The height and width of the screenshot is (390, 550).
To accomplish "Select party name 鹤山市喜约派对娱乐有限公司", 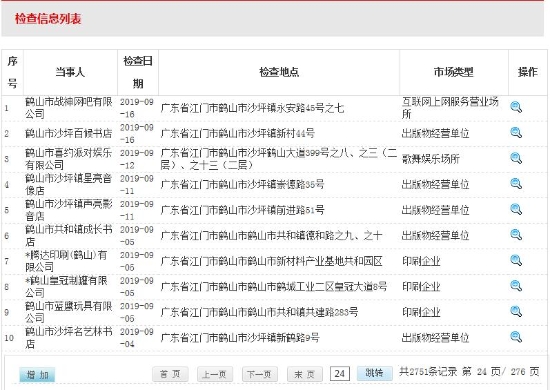I will 68,159.
